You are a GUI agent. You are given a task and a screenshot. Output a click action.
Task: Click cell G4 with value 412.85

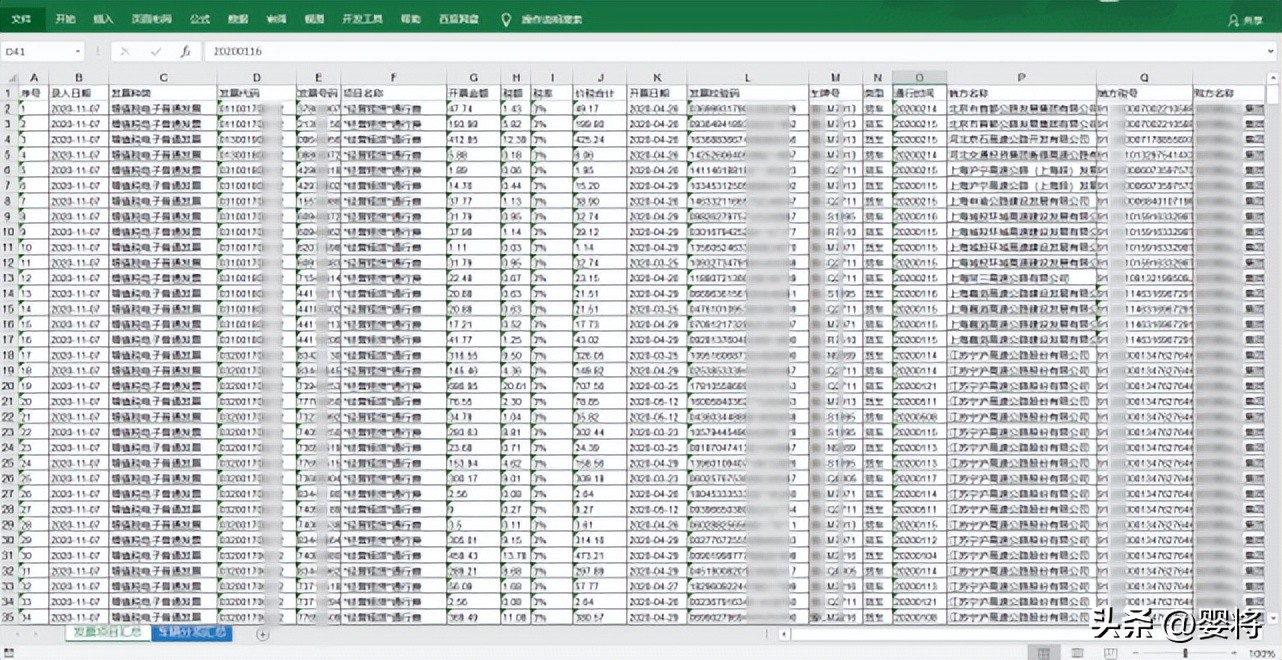point(473,139)
